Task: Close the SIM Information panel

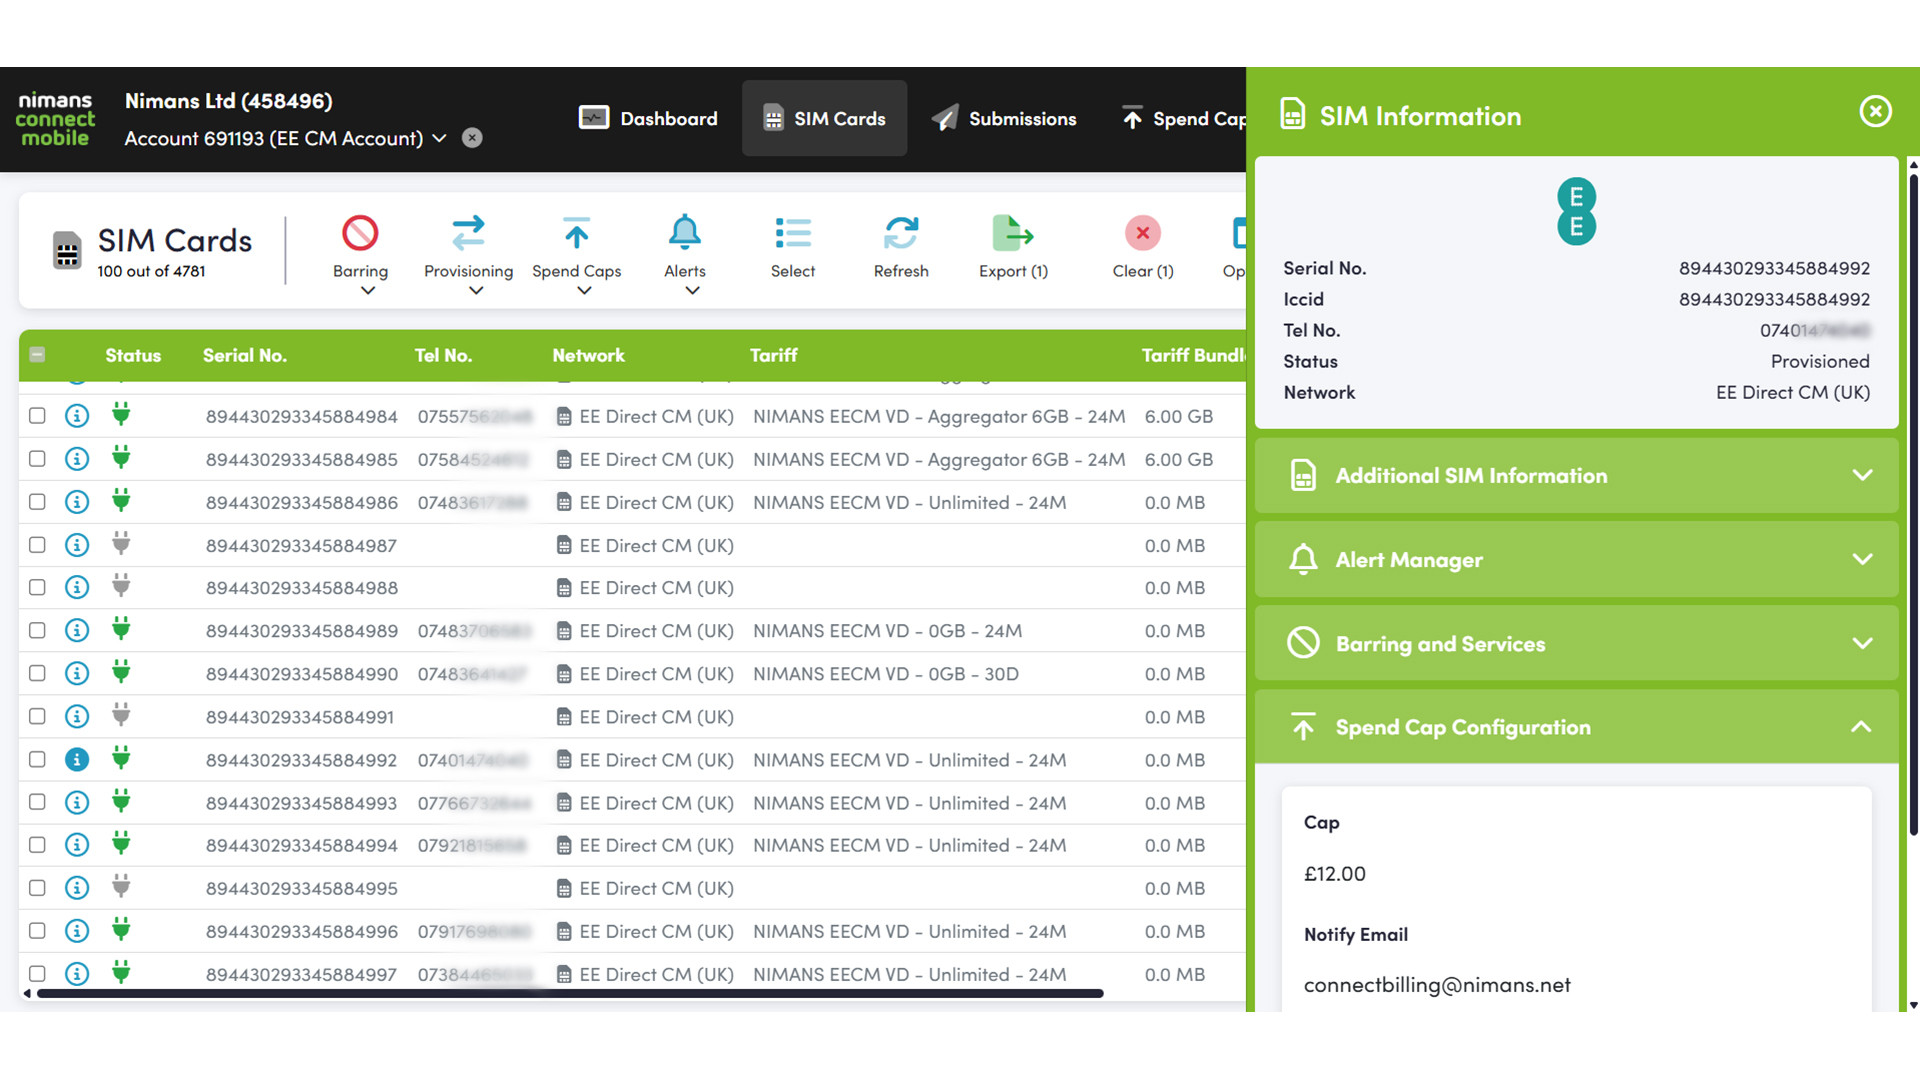Action: tap(1875, 111)
